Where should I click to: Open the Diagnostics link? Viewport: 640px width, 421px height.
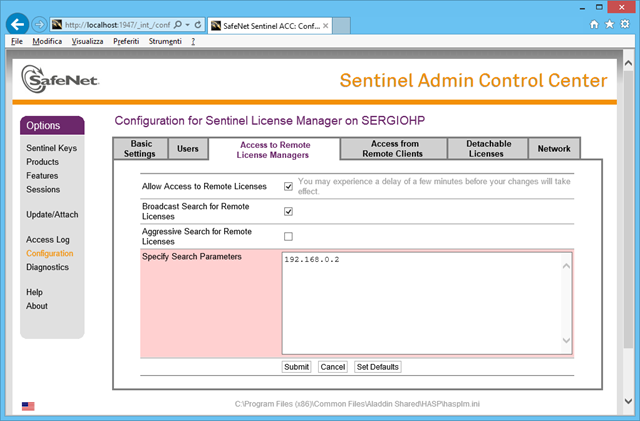tap(47, 267)
